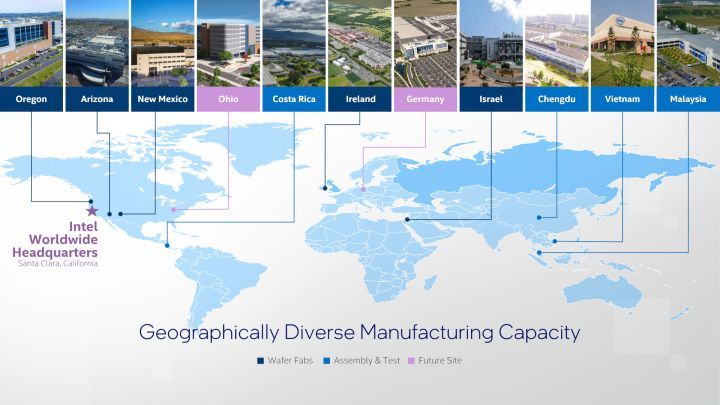Open the Chengdu facility photo
The width and height of the screenshot is (720, 405).
[x=557, y=43]
